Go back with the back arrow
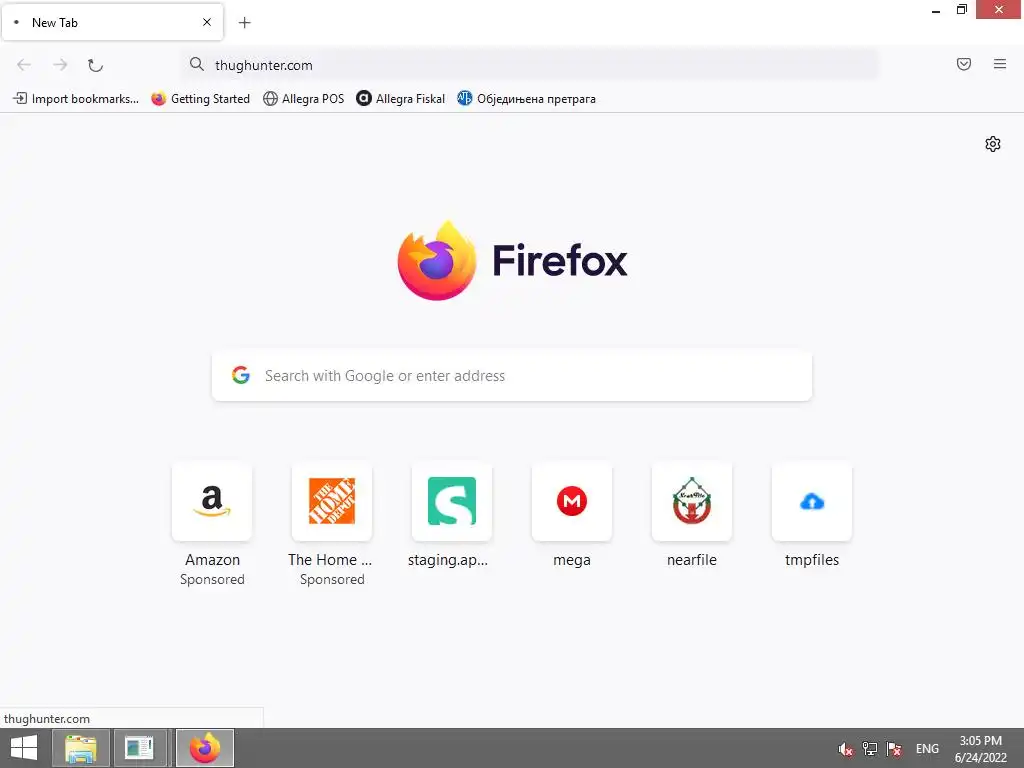 (24, 65)
